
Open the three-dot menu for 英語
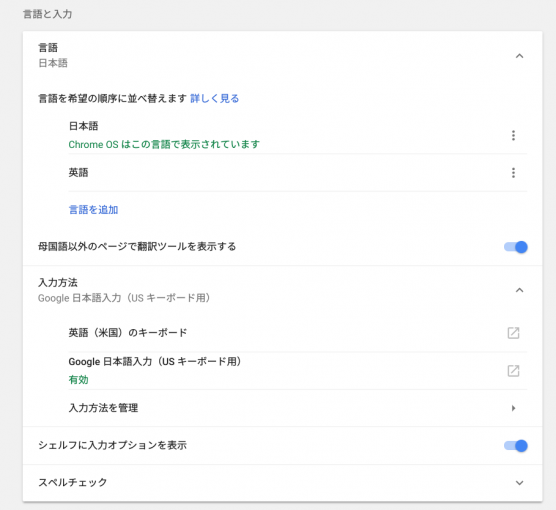tap(513, 173)
